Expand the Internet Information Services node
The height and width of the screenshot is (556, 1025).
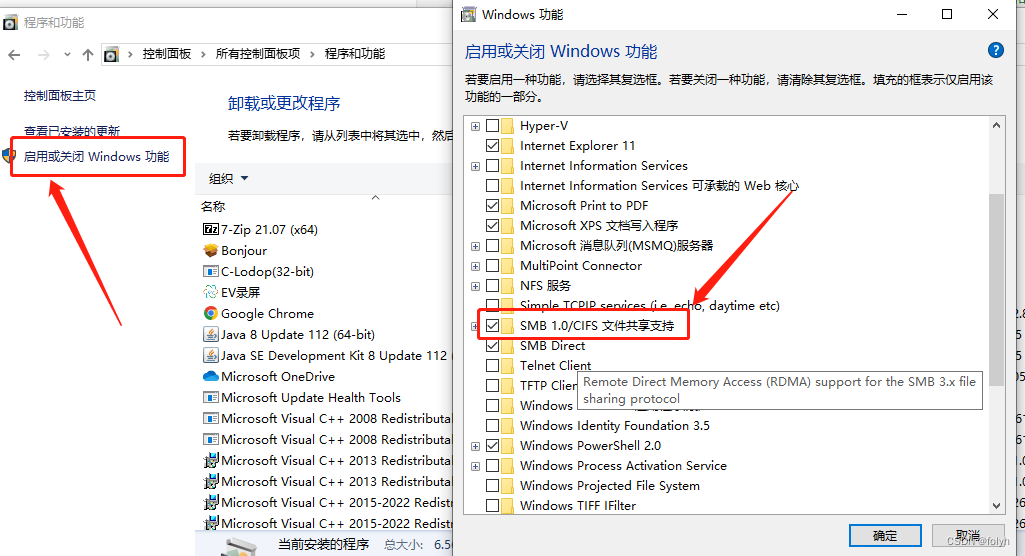475,166
